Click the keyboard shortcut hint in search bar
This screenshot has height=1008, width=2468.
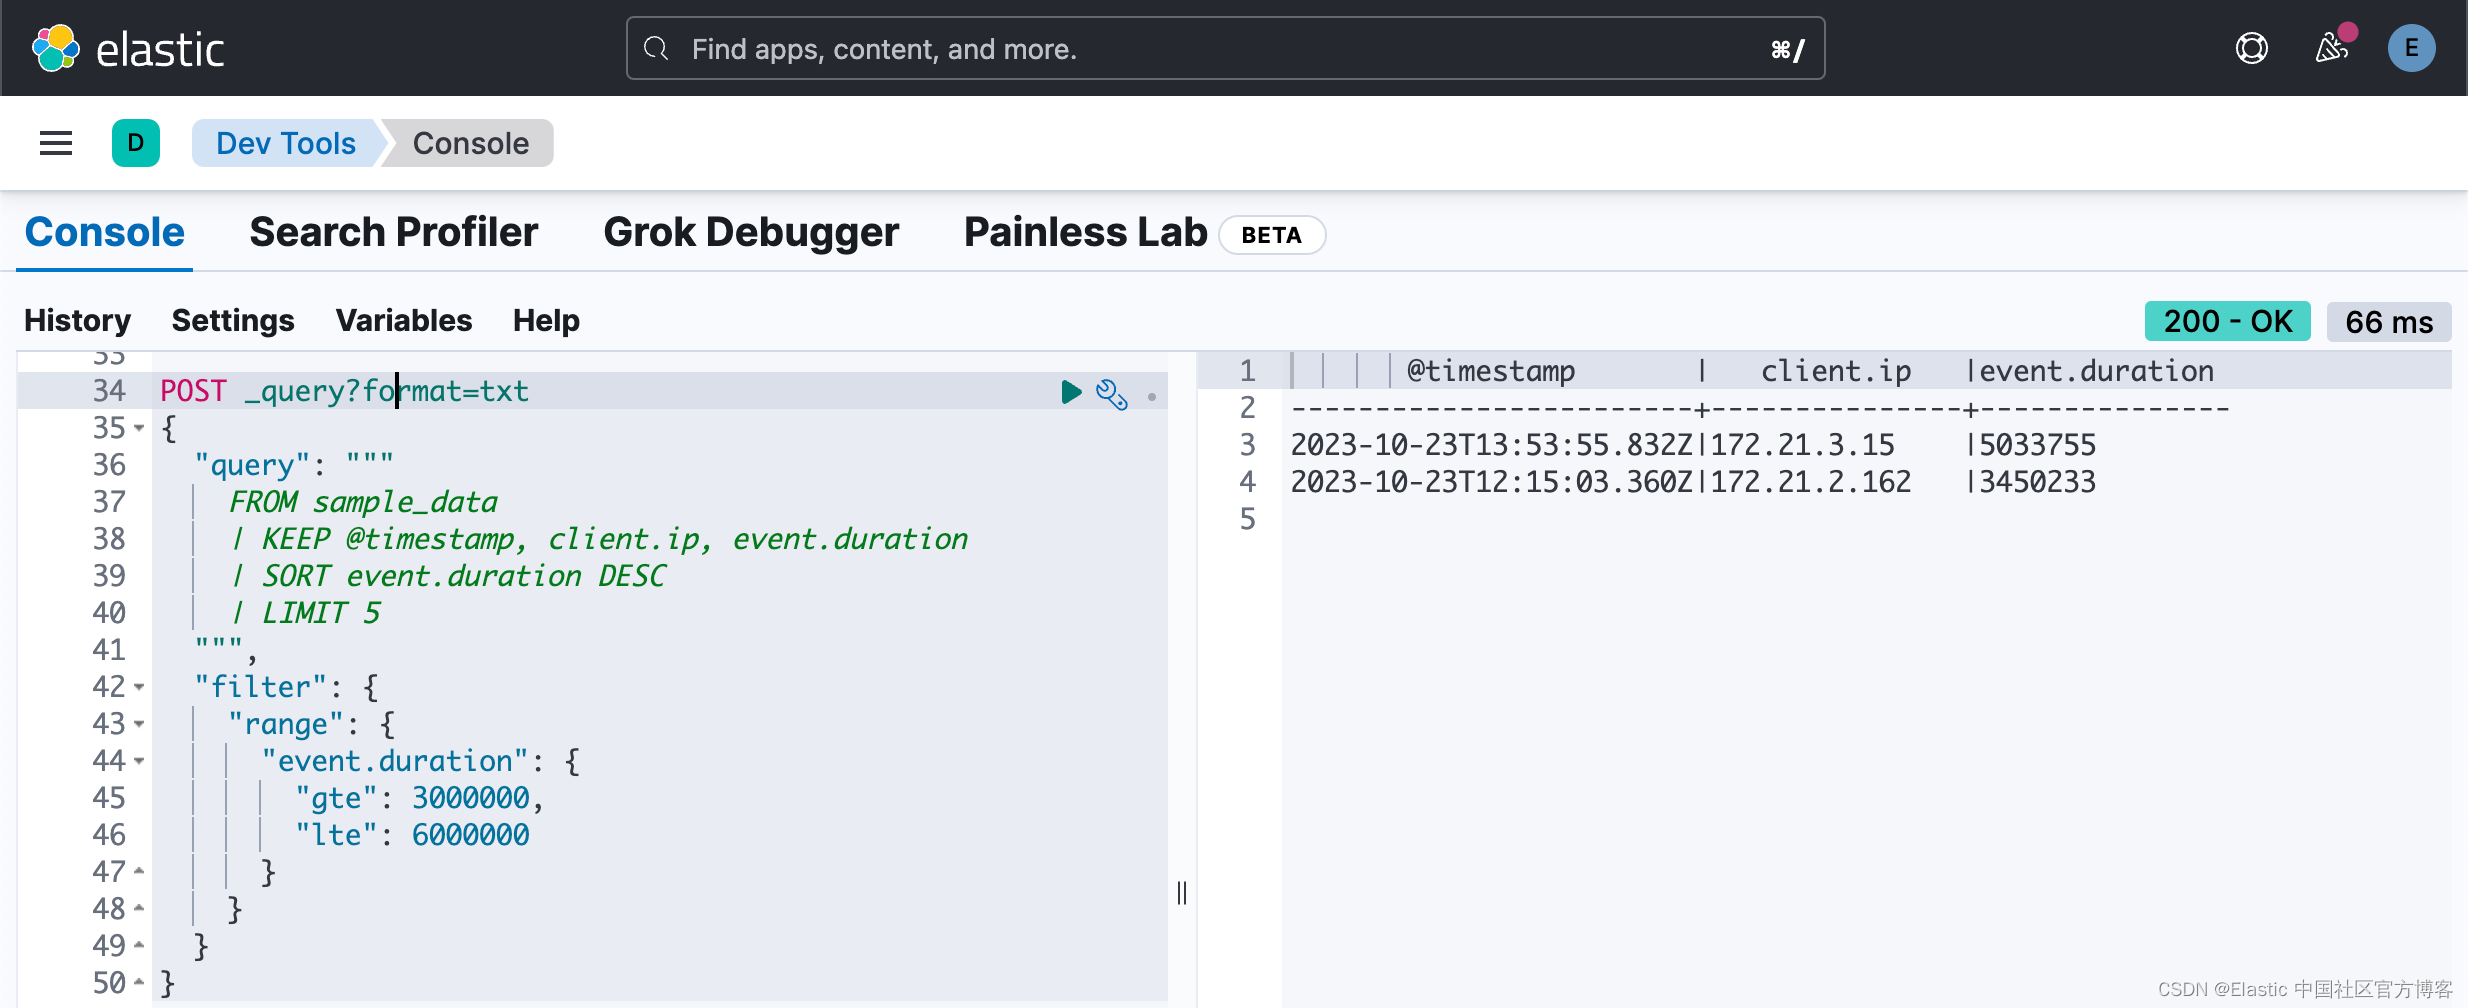click(1787, 49)
